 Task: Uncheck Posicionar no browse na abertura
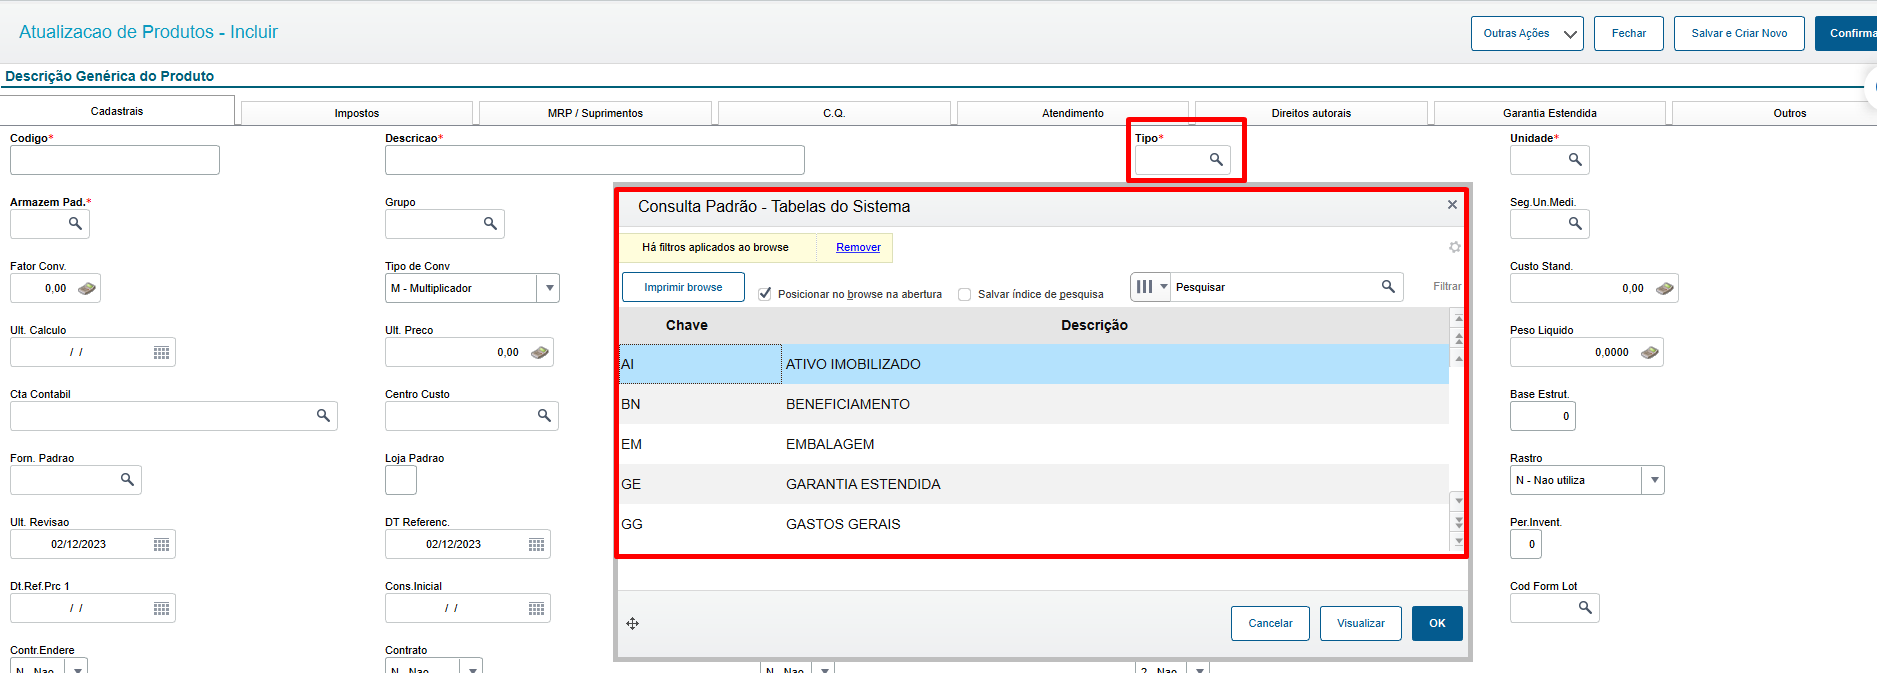[x=765, y=294]
